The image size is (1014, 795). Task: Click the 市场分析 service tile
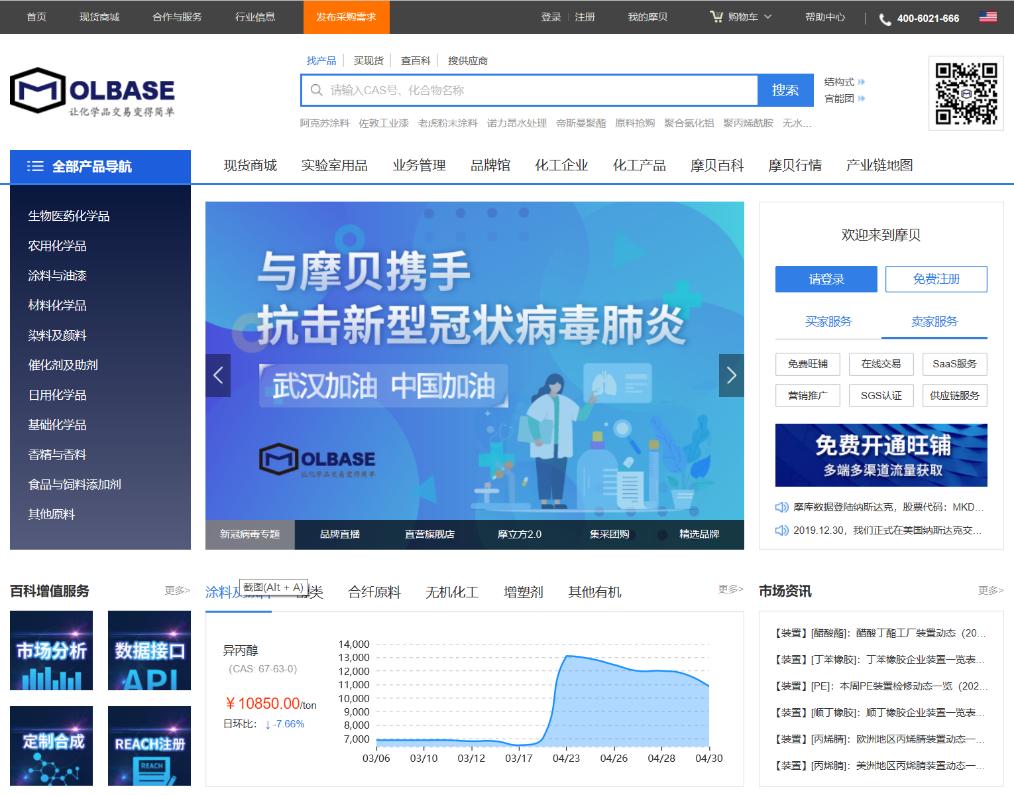point(51,651)
